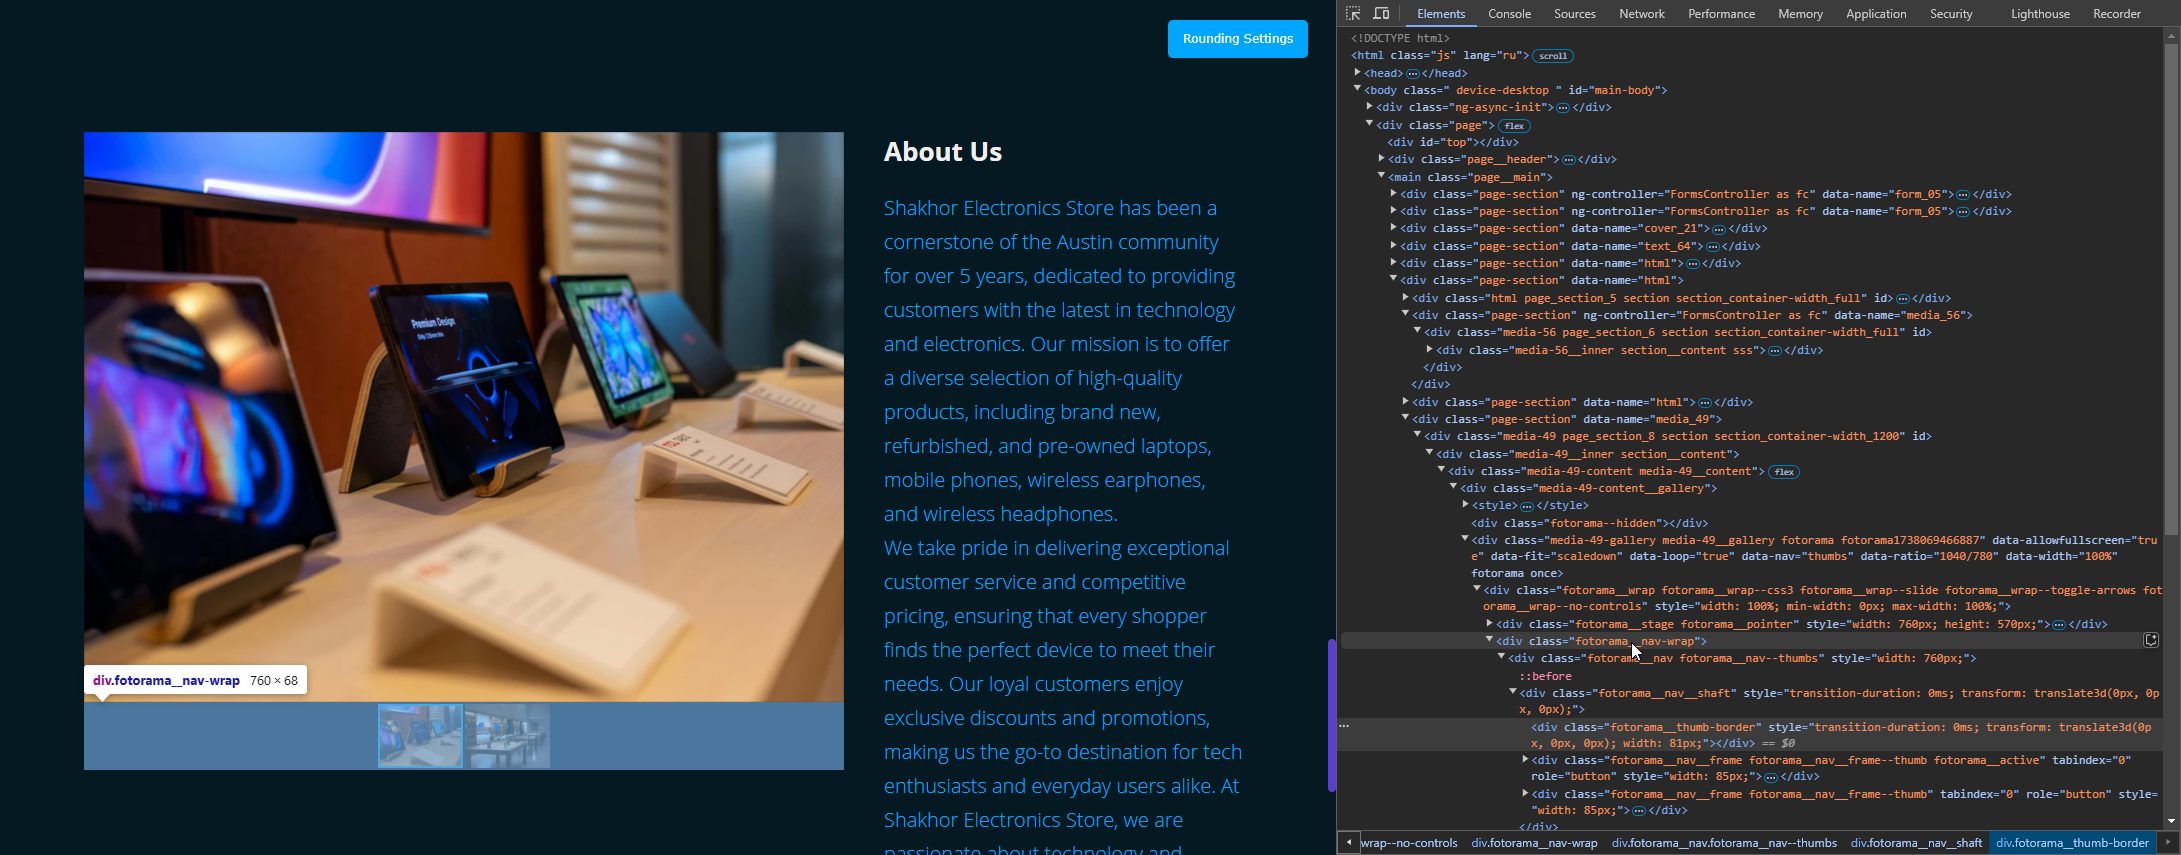Click the ellipsis beside the thumb-border row
This screenshot has width=2181, height=855.
(x=1344, y=726)
